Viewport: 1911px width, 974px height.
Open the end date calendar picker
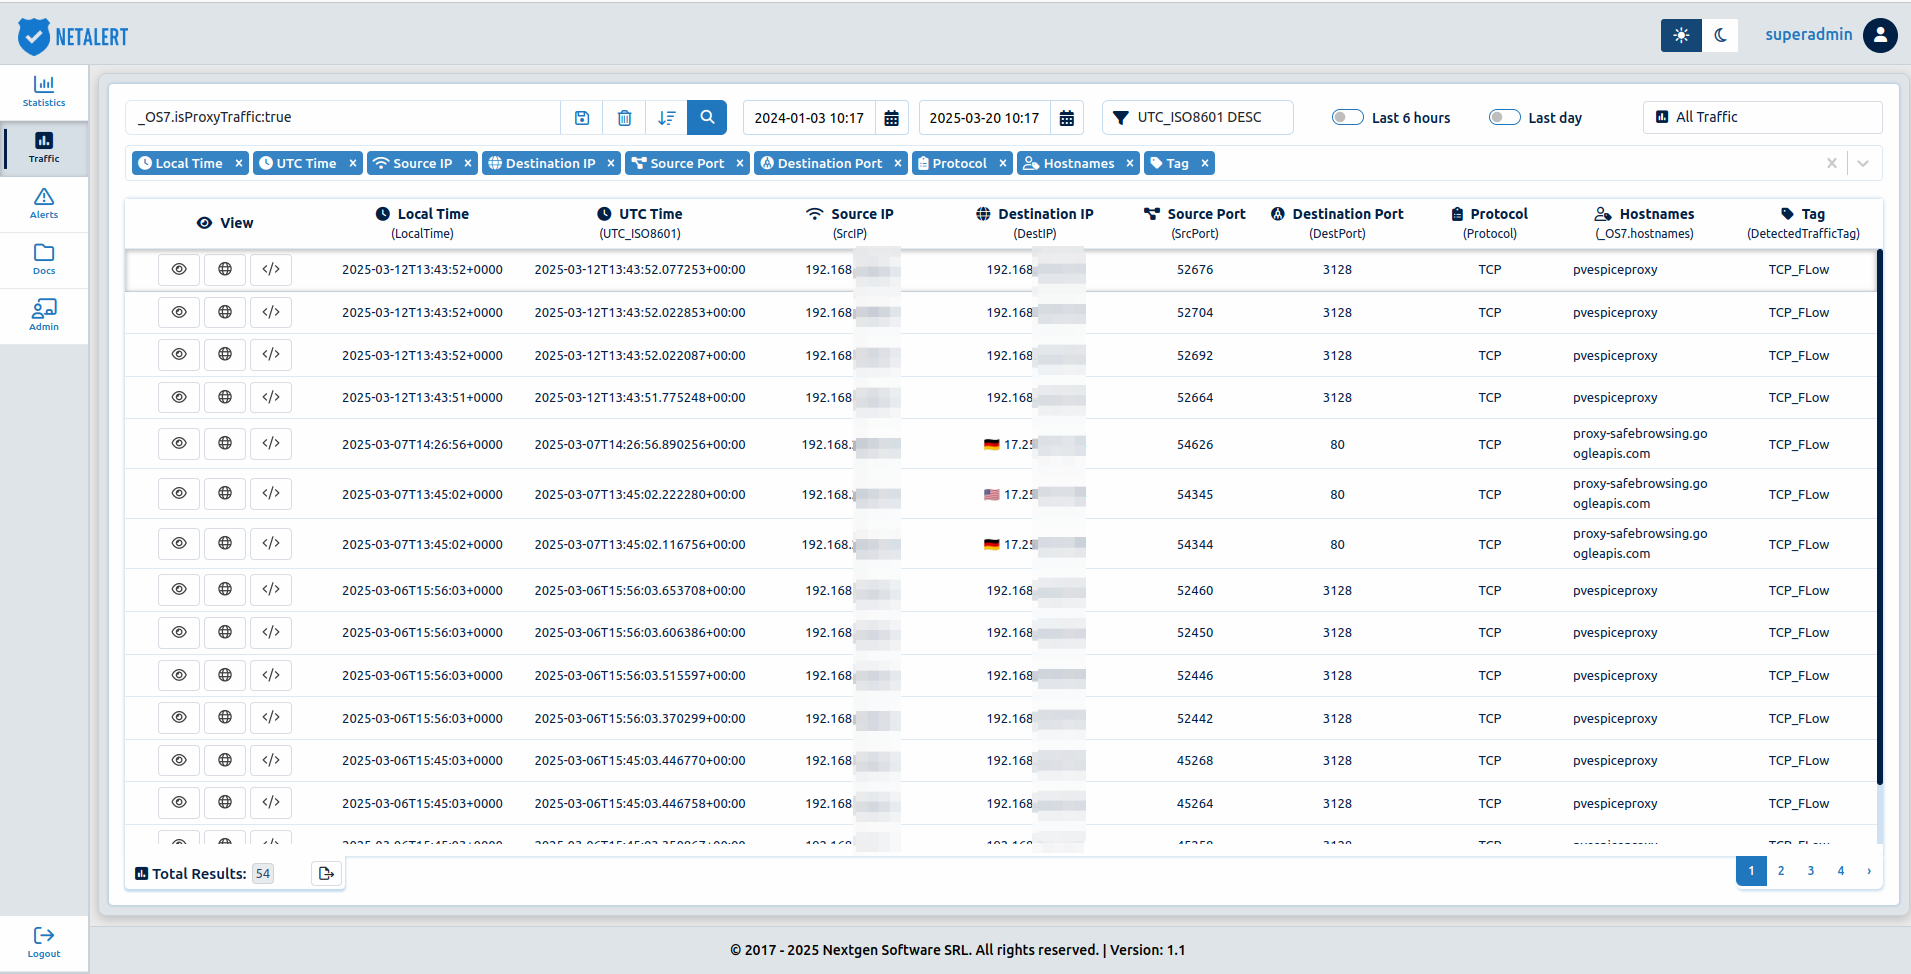[1067, 118]
